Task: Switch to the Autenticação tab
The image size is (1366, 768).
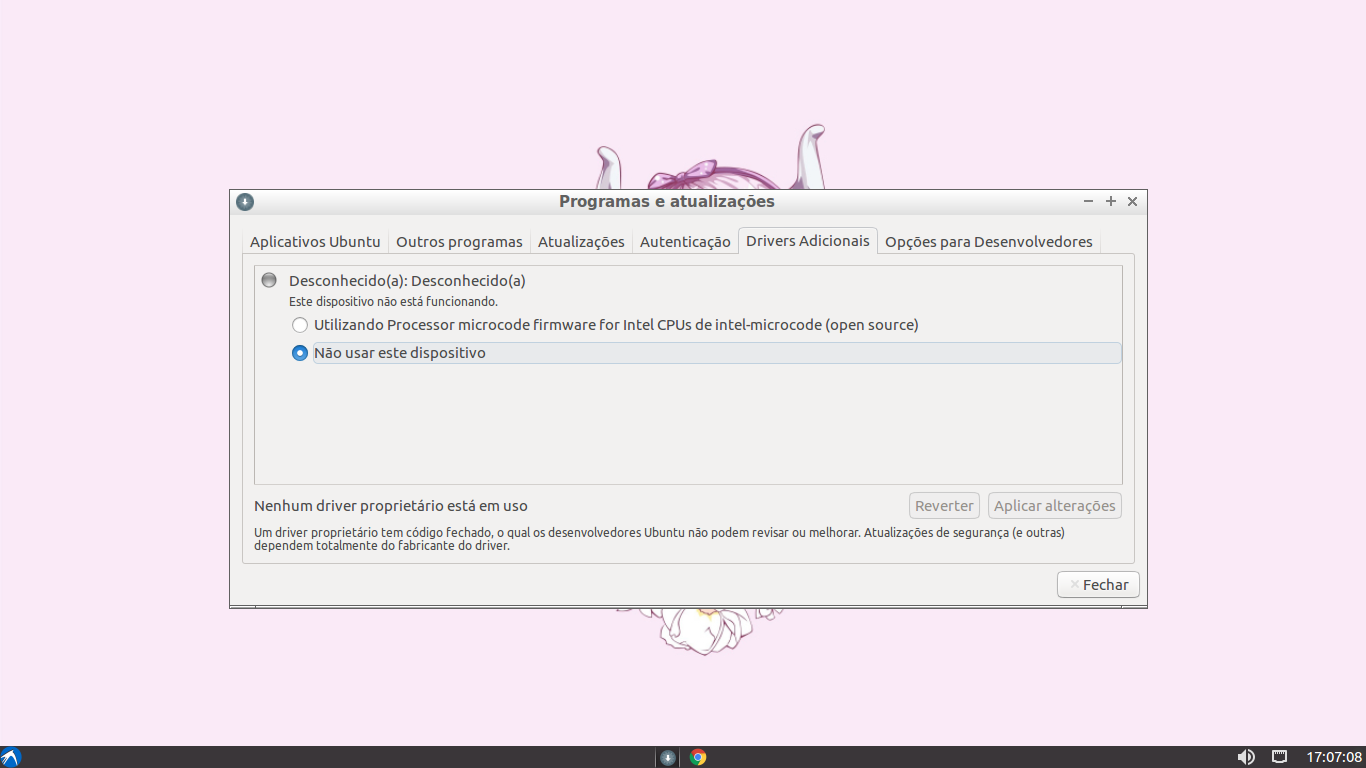Action: [x=685, y=242]
